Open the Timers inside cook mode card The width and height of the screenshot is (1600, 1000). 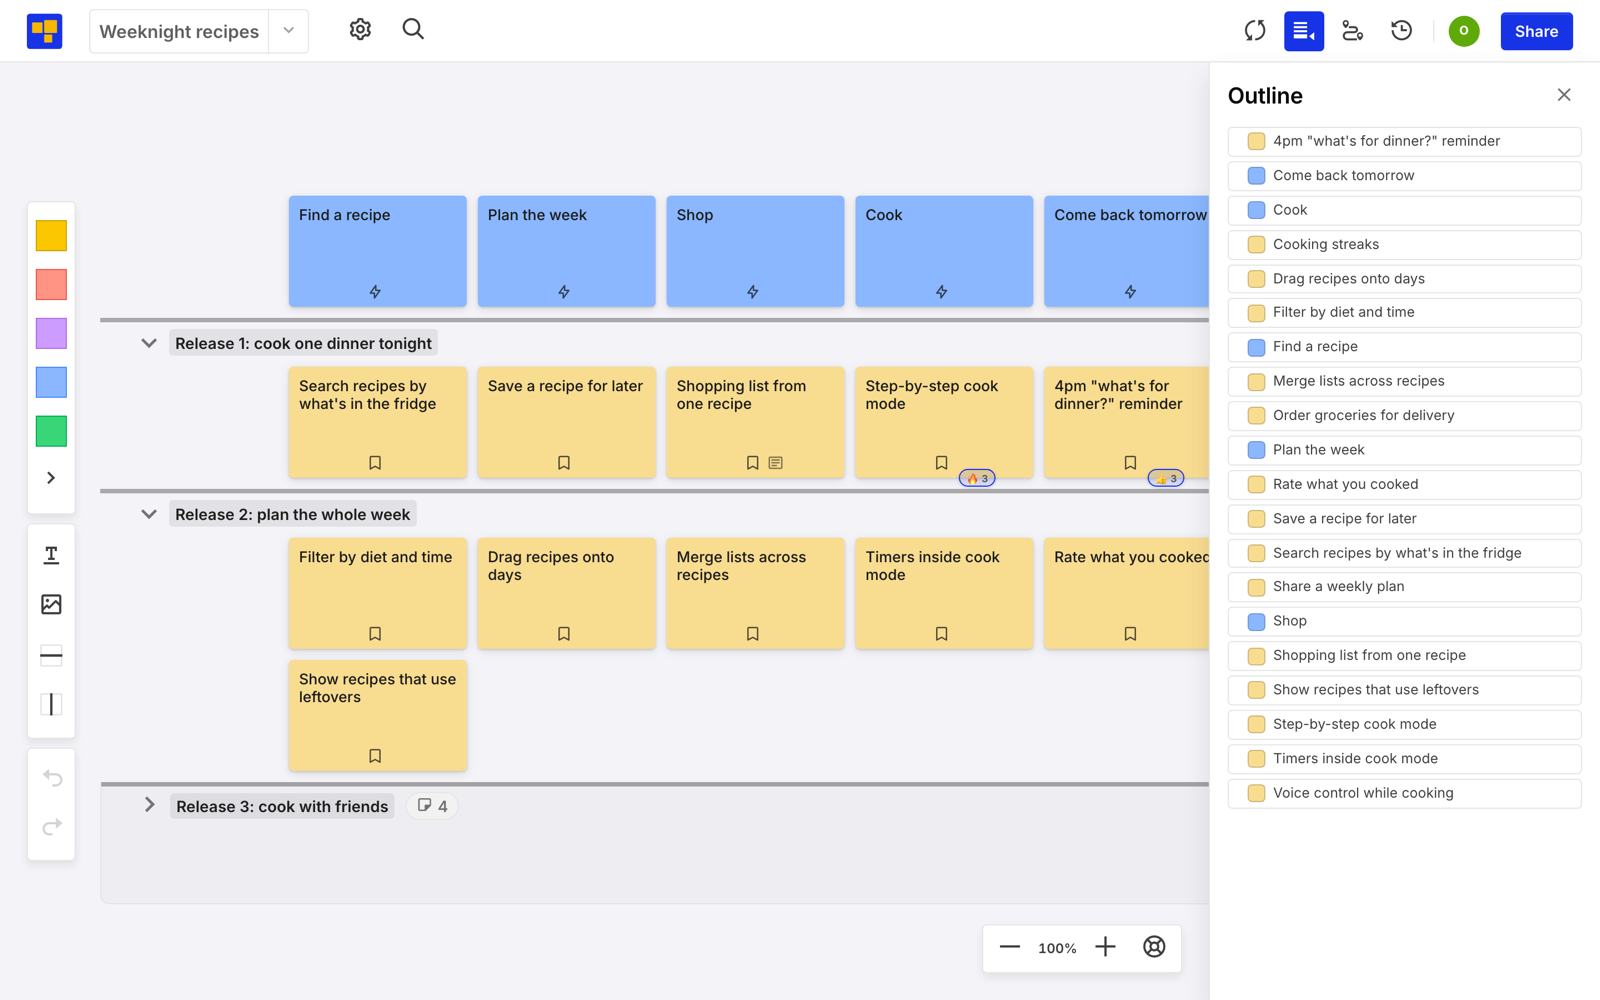pyautogui.click(x=944, y=594)
